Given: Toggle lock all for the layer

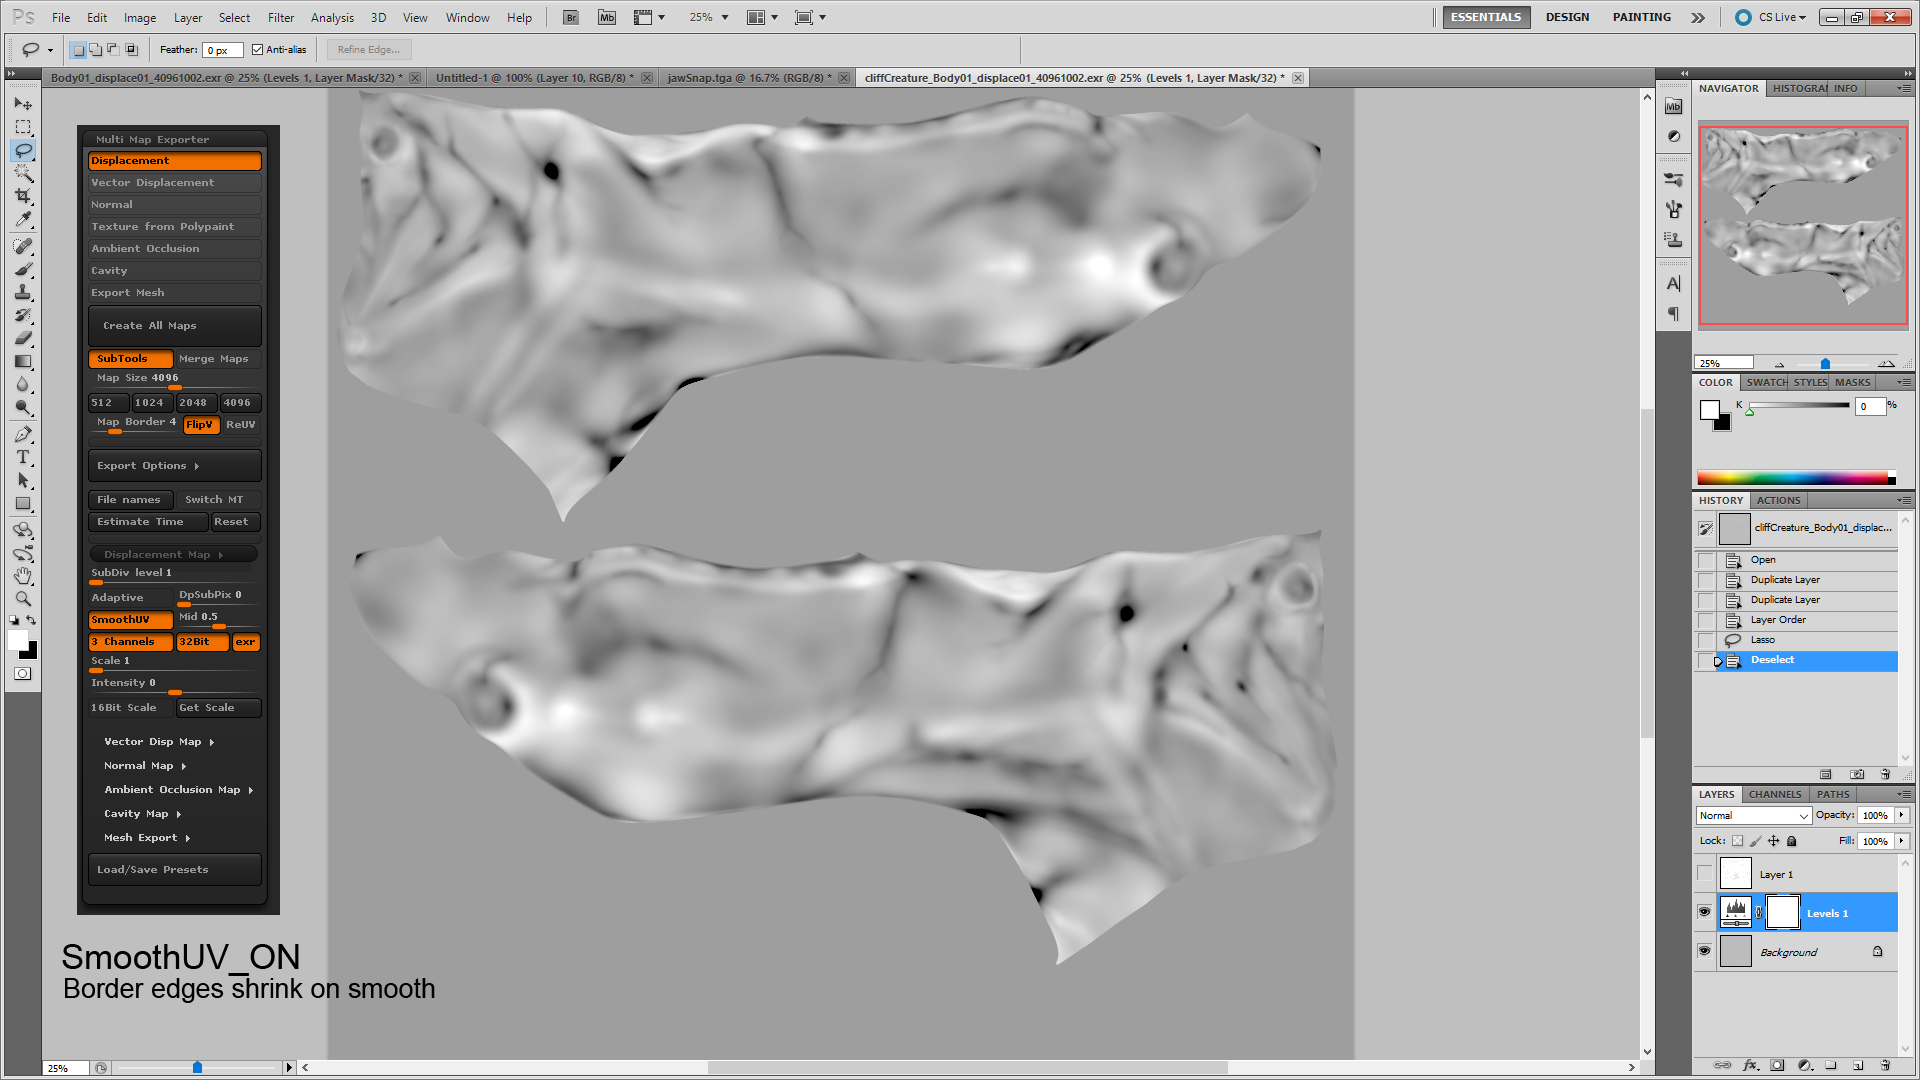Looking at the screenshot, I should click(1792, 841).
